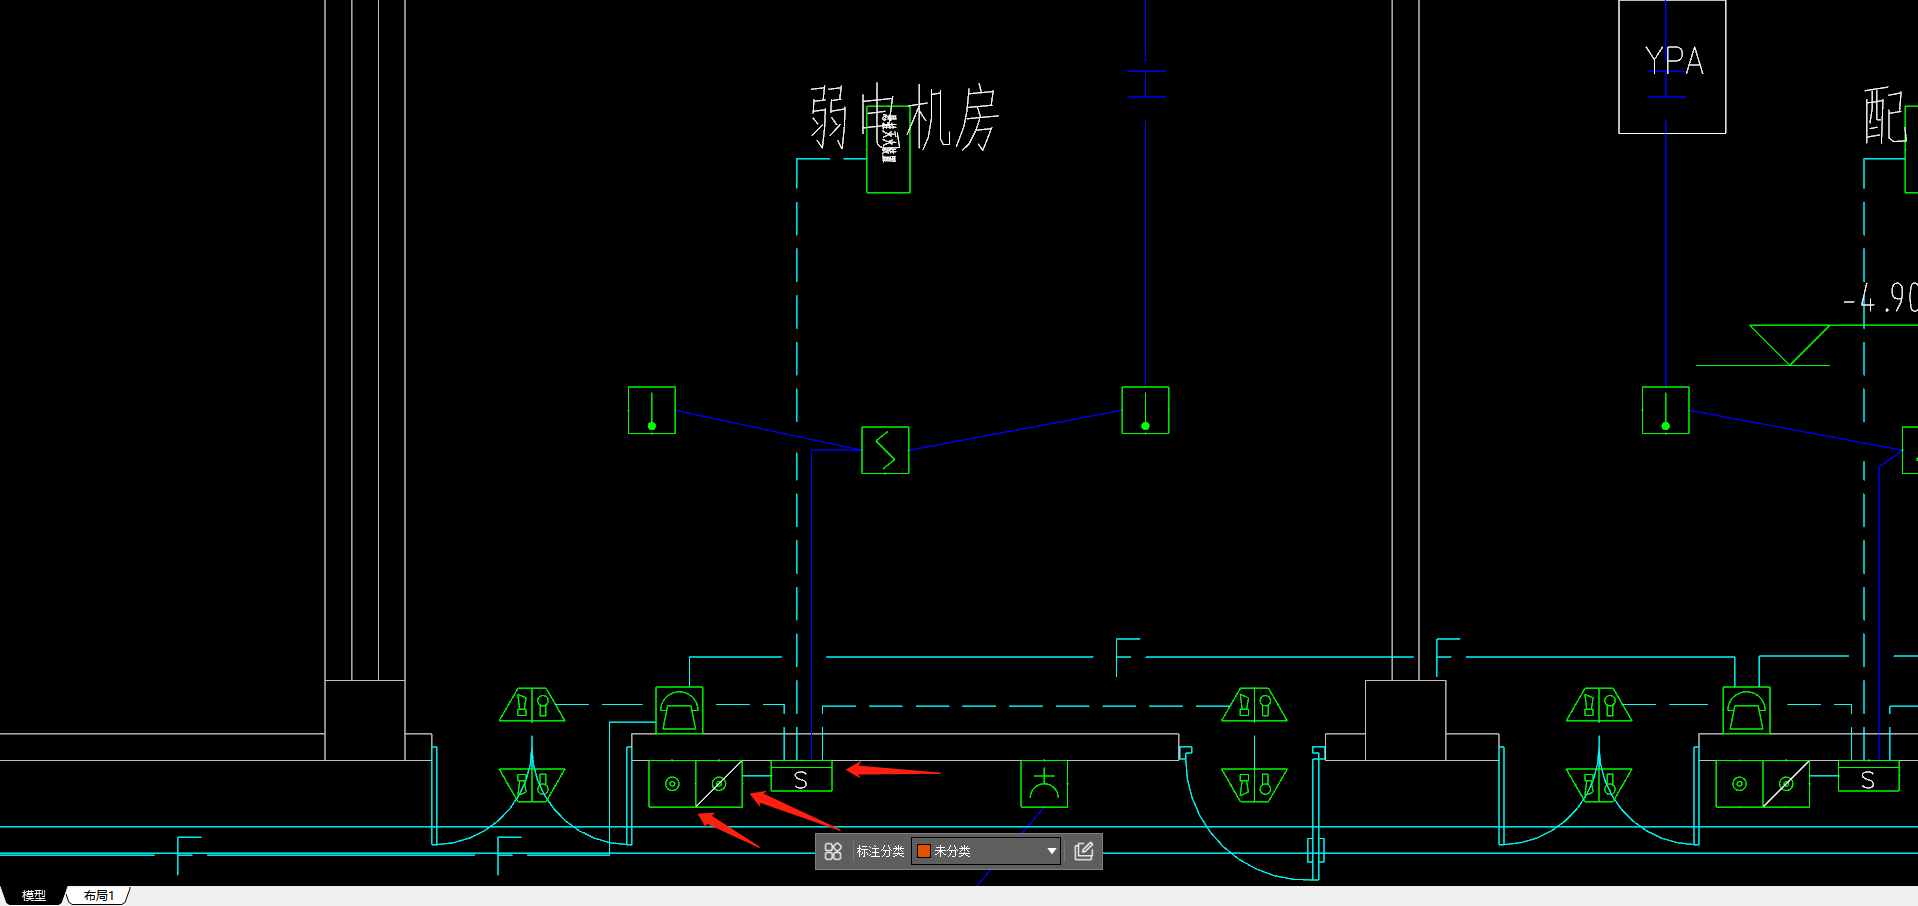The image size is (1918, 906).
Task: Select the YPA box symbol
Action: click(1672, 66)
